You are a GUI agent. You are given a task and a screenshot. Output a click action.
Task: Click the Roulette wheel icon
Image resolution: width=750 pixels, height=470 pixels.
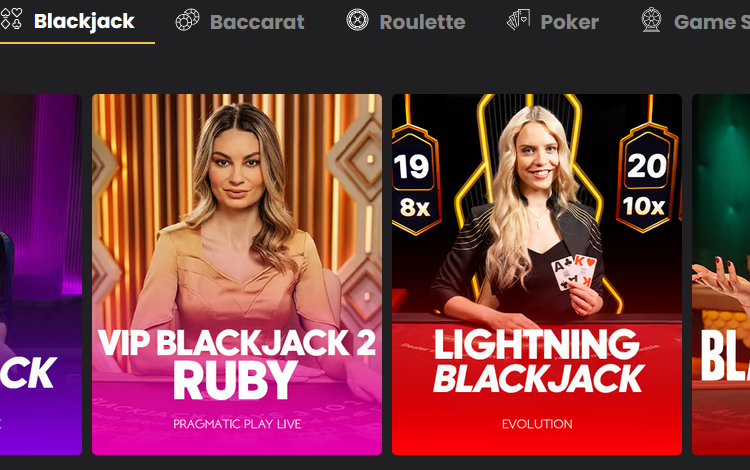coord(357,20)
